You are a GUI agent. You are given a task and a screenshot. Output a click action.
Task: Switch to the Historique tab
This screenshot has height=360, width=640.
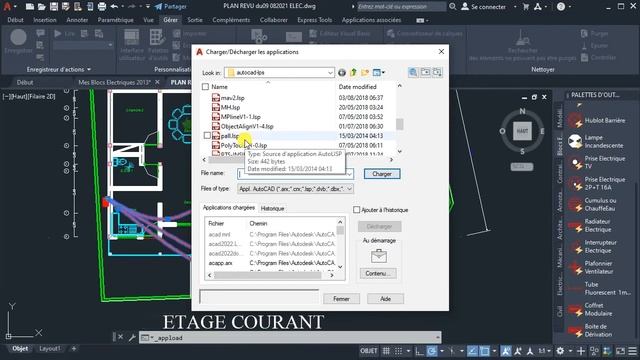coord(272,209)
